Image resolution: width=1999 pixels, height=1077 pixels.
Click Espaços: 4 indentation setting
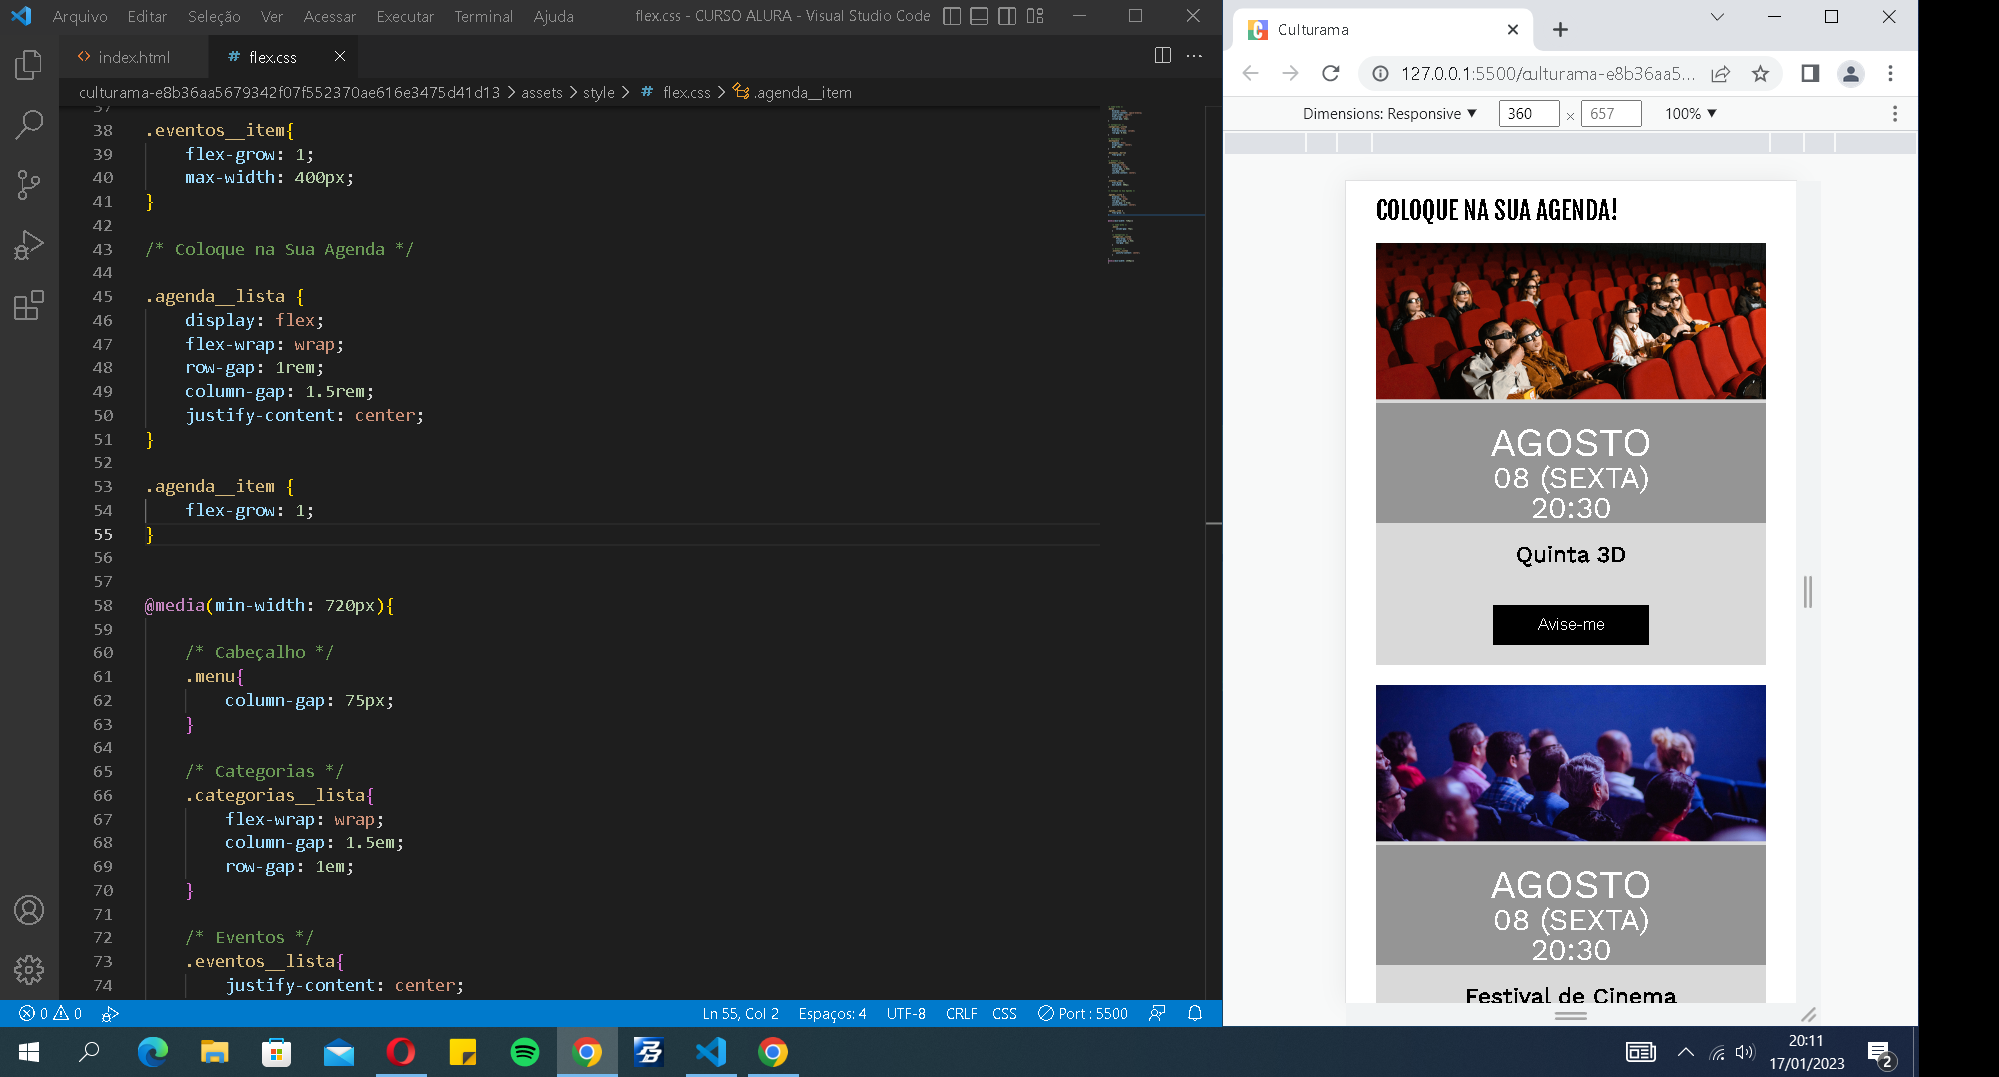click(832, 1013)
